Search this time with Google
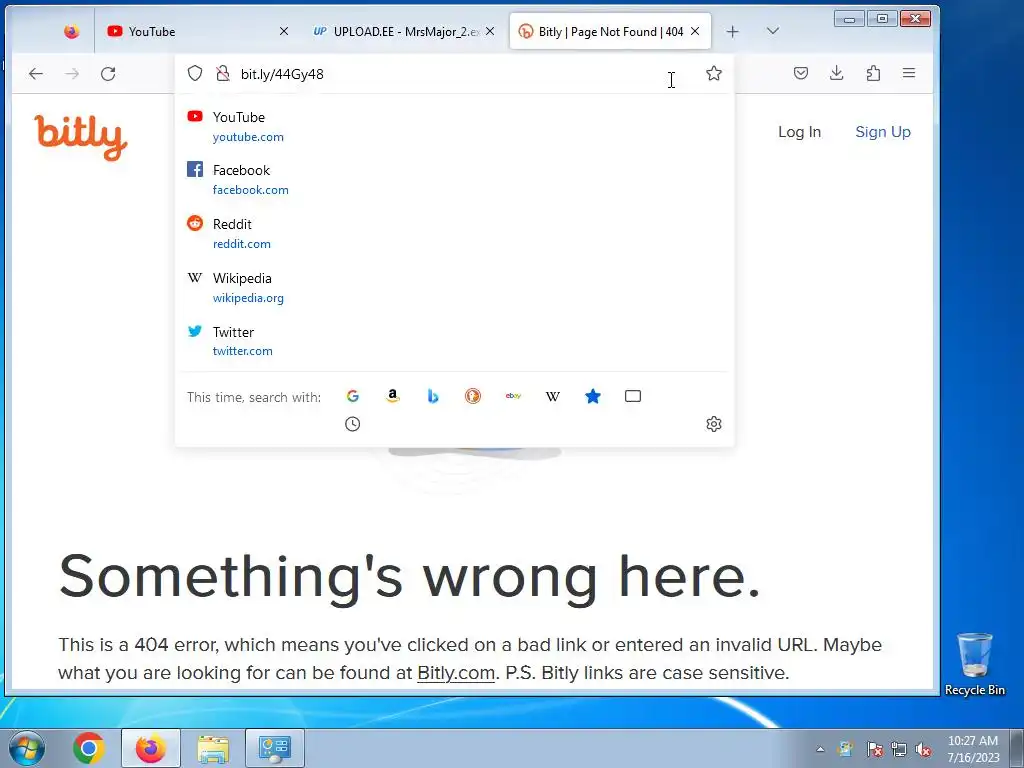Image resolution: width=1024 pixels, height=768 pixels. [353, 396]
